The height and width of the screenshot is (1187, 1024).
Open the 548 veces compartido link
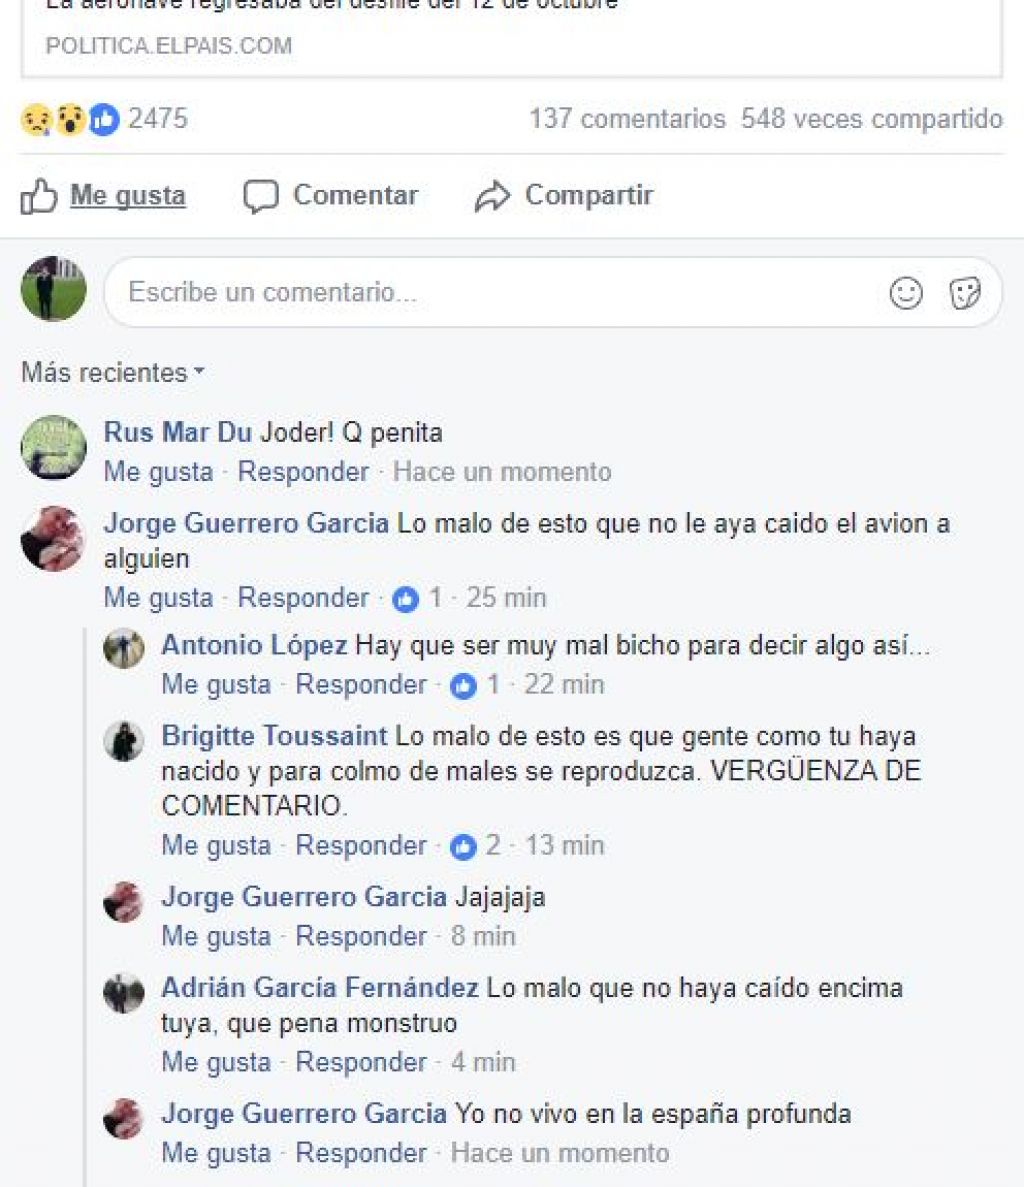[872, 119]
